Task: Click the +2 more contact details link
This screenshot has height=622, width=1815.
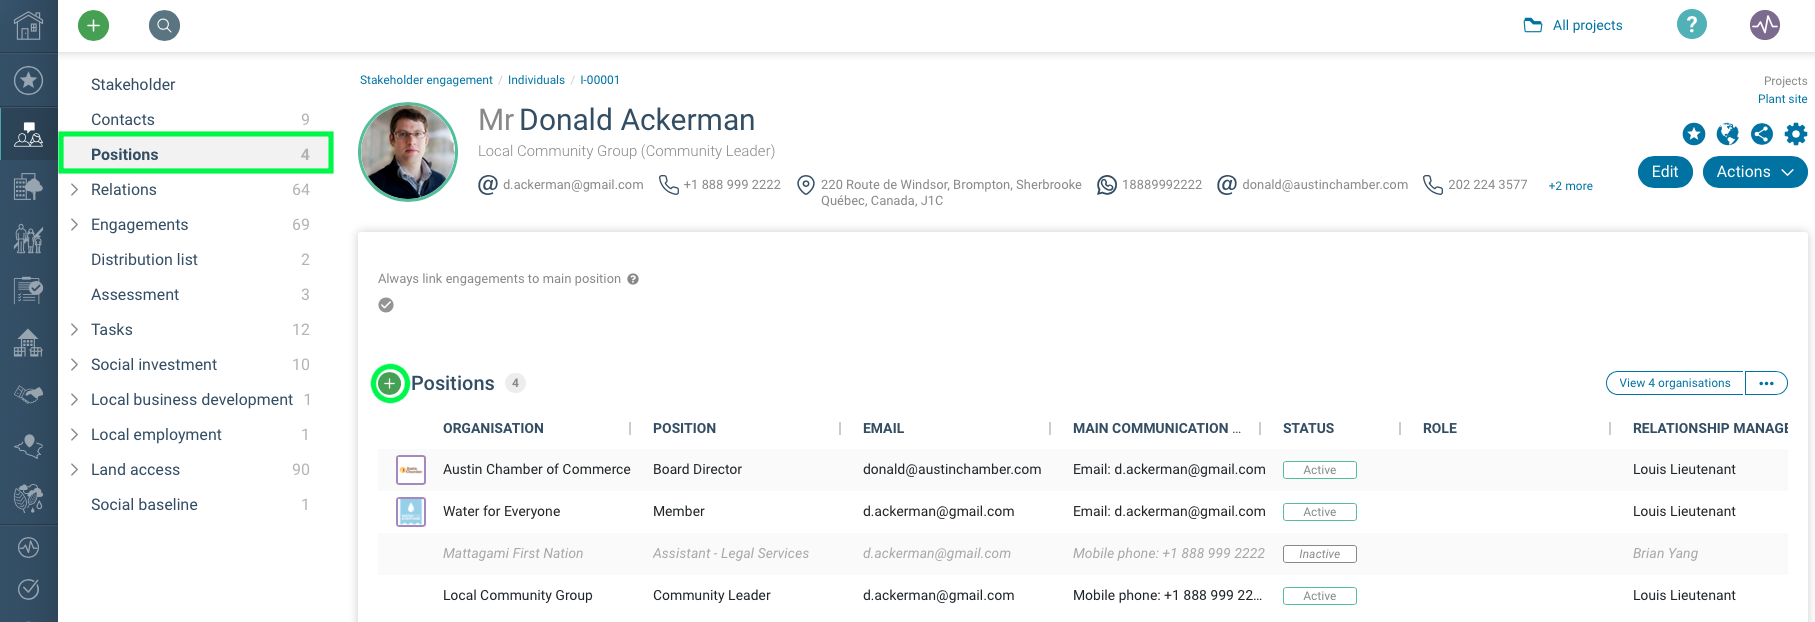Action: coord(1570,186)
